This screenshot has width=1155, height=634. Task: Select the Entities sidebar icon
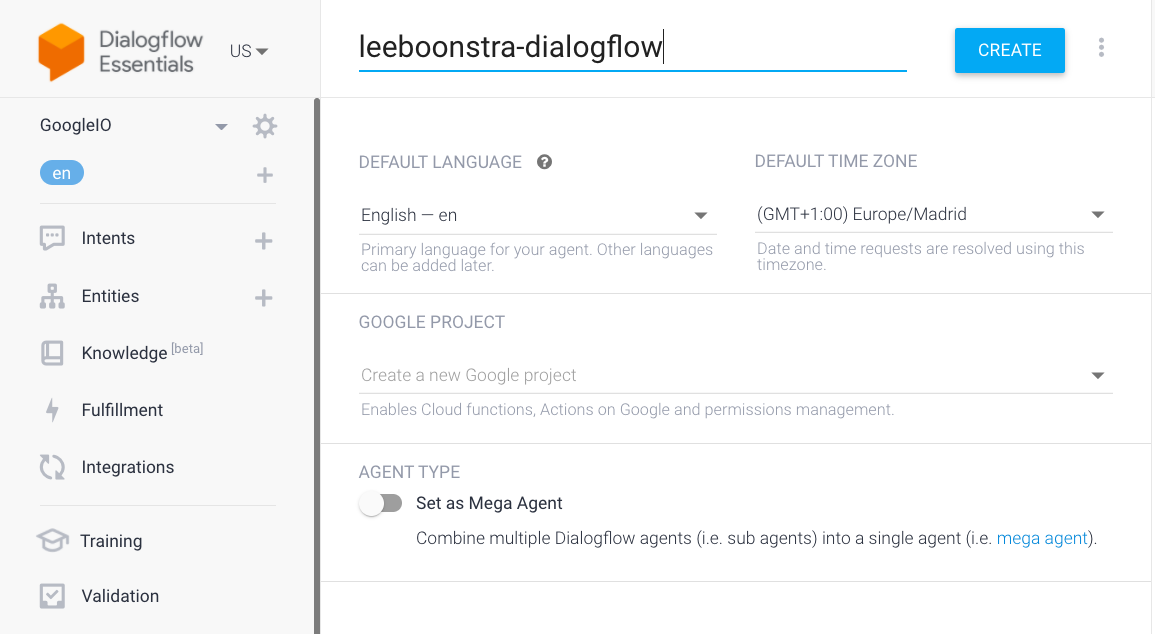pyautogui.click(x=52, y=296)
